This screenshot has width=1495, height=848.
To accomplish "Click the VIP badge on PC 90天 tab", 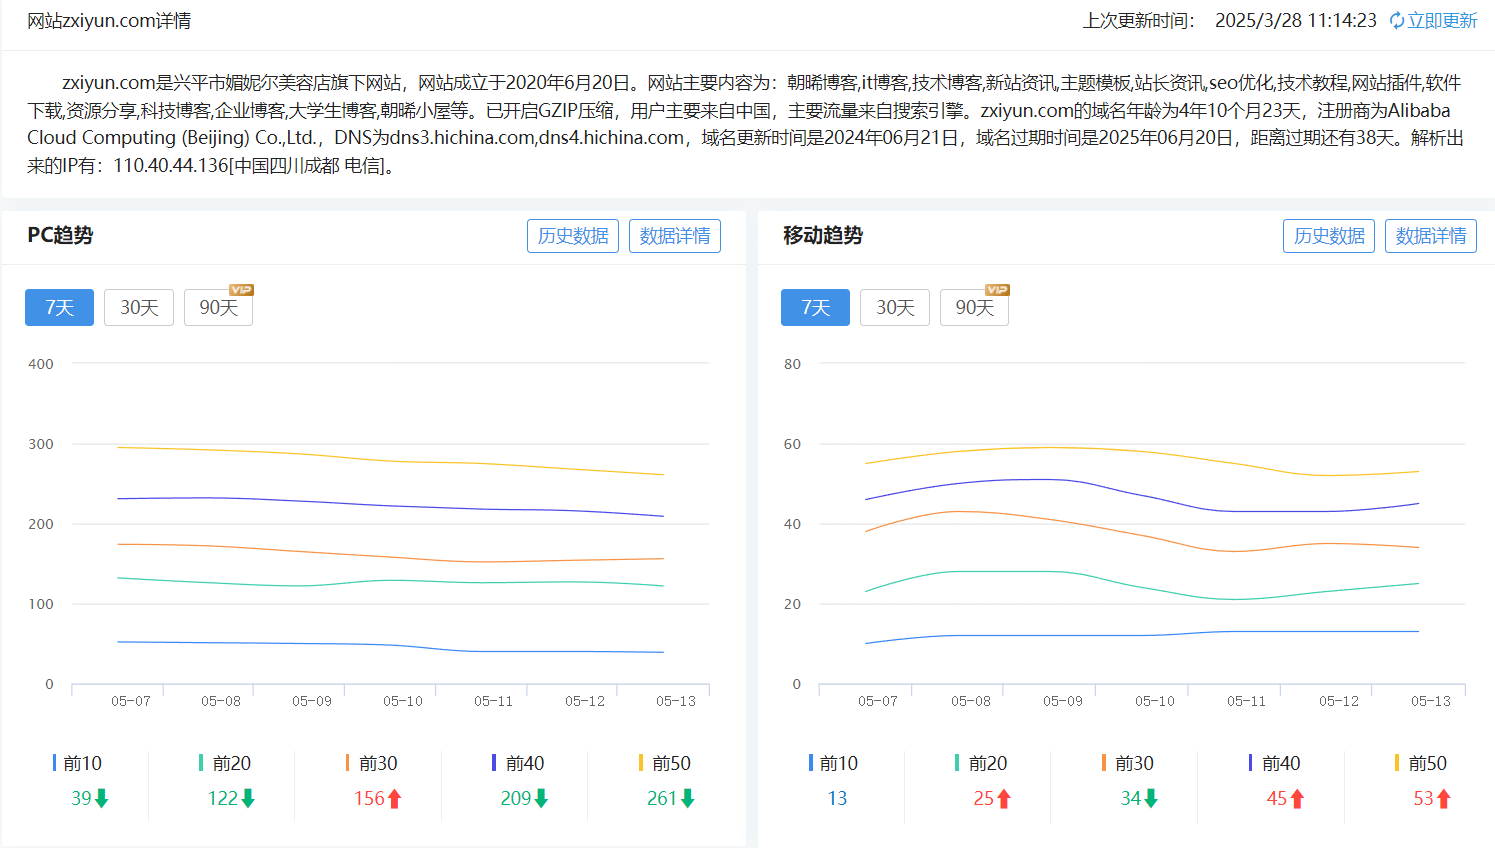I will (241, 290).
